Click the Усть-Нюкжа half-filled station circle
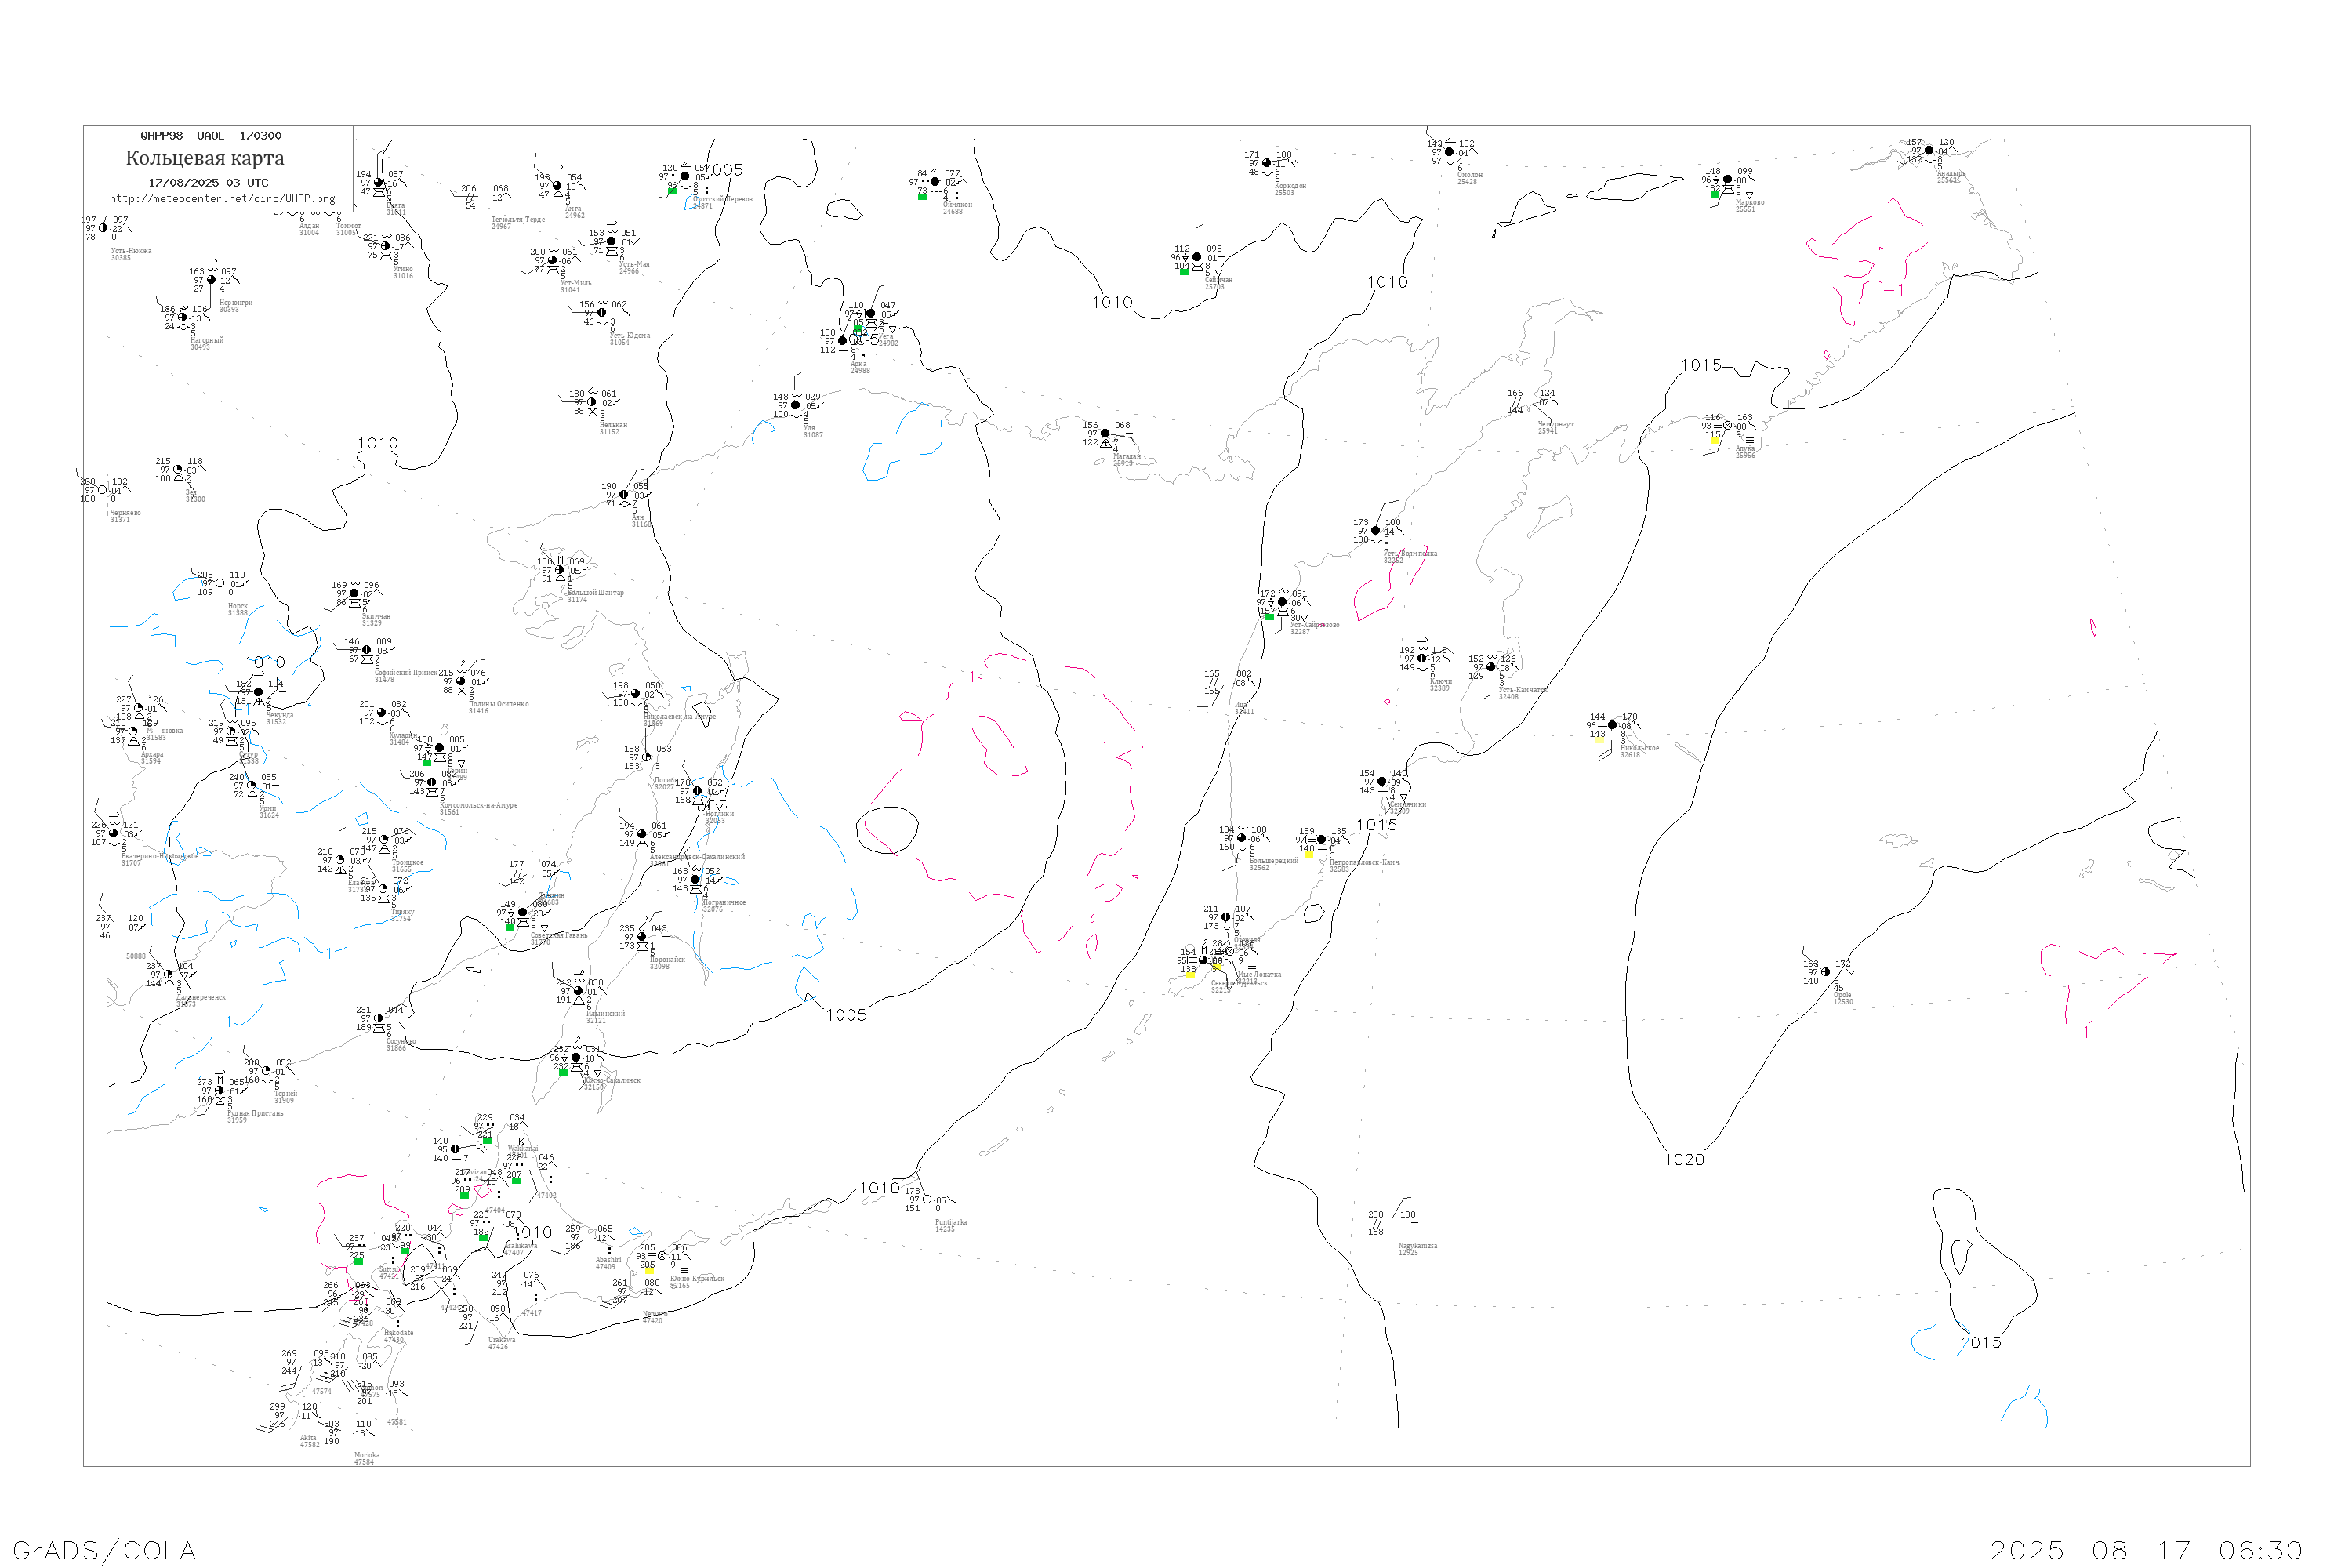 (103, 228)
